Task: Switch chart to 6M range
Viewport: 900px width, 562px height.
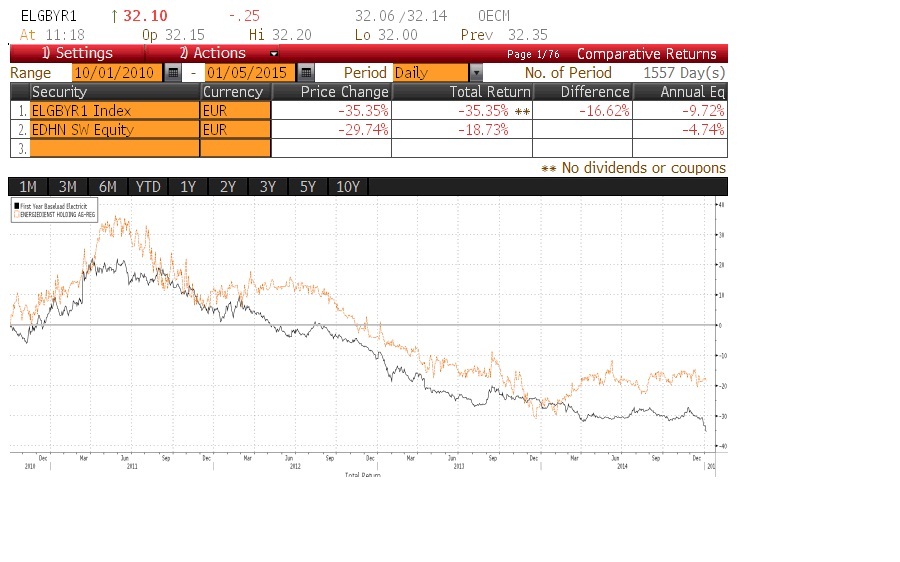Action: coord(107,187)
